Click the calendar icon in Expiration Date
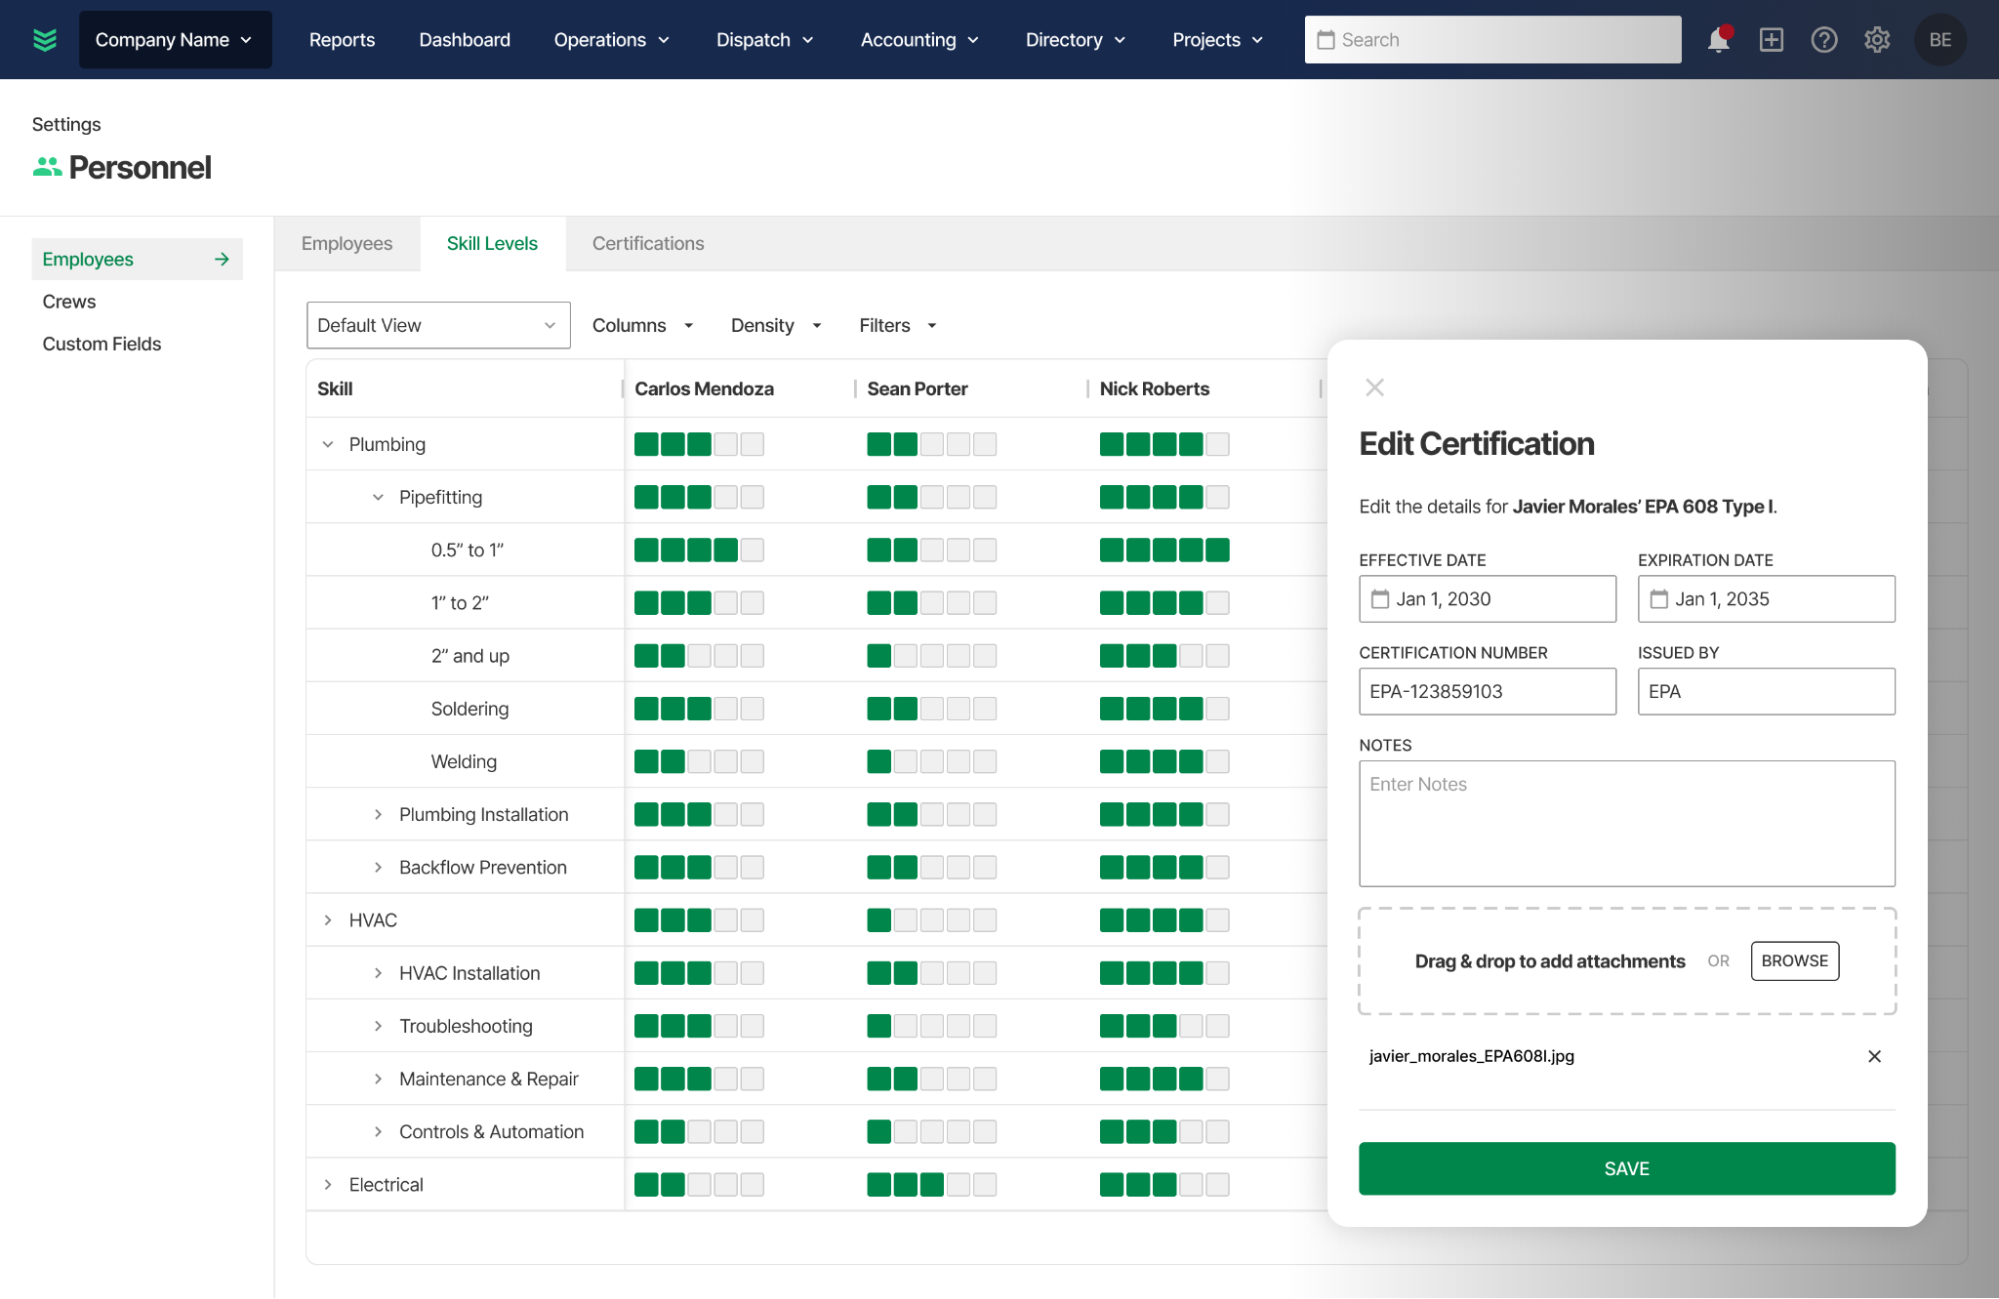The width and height of the screenshot is (1999, 1299). pos(1659,599)
